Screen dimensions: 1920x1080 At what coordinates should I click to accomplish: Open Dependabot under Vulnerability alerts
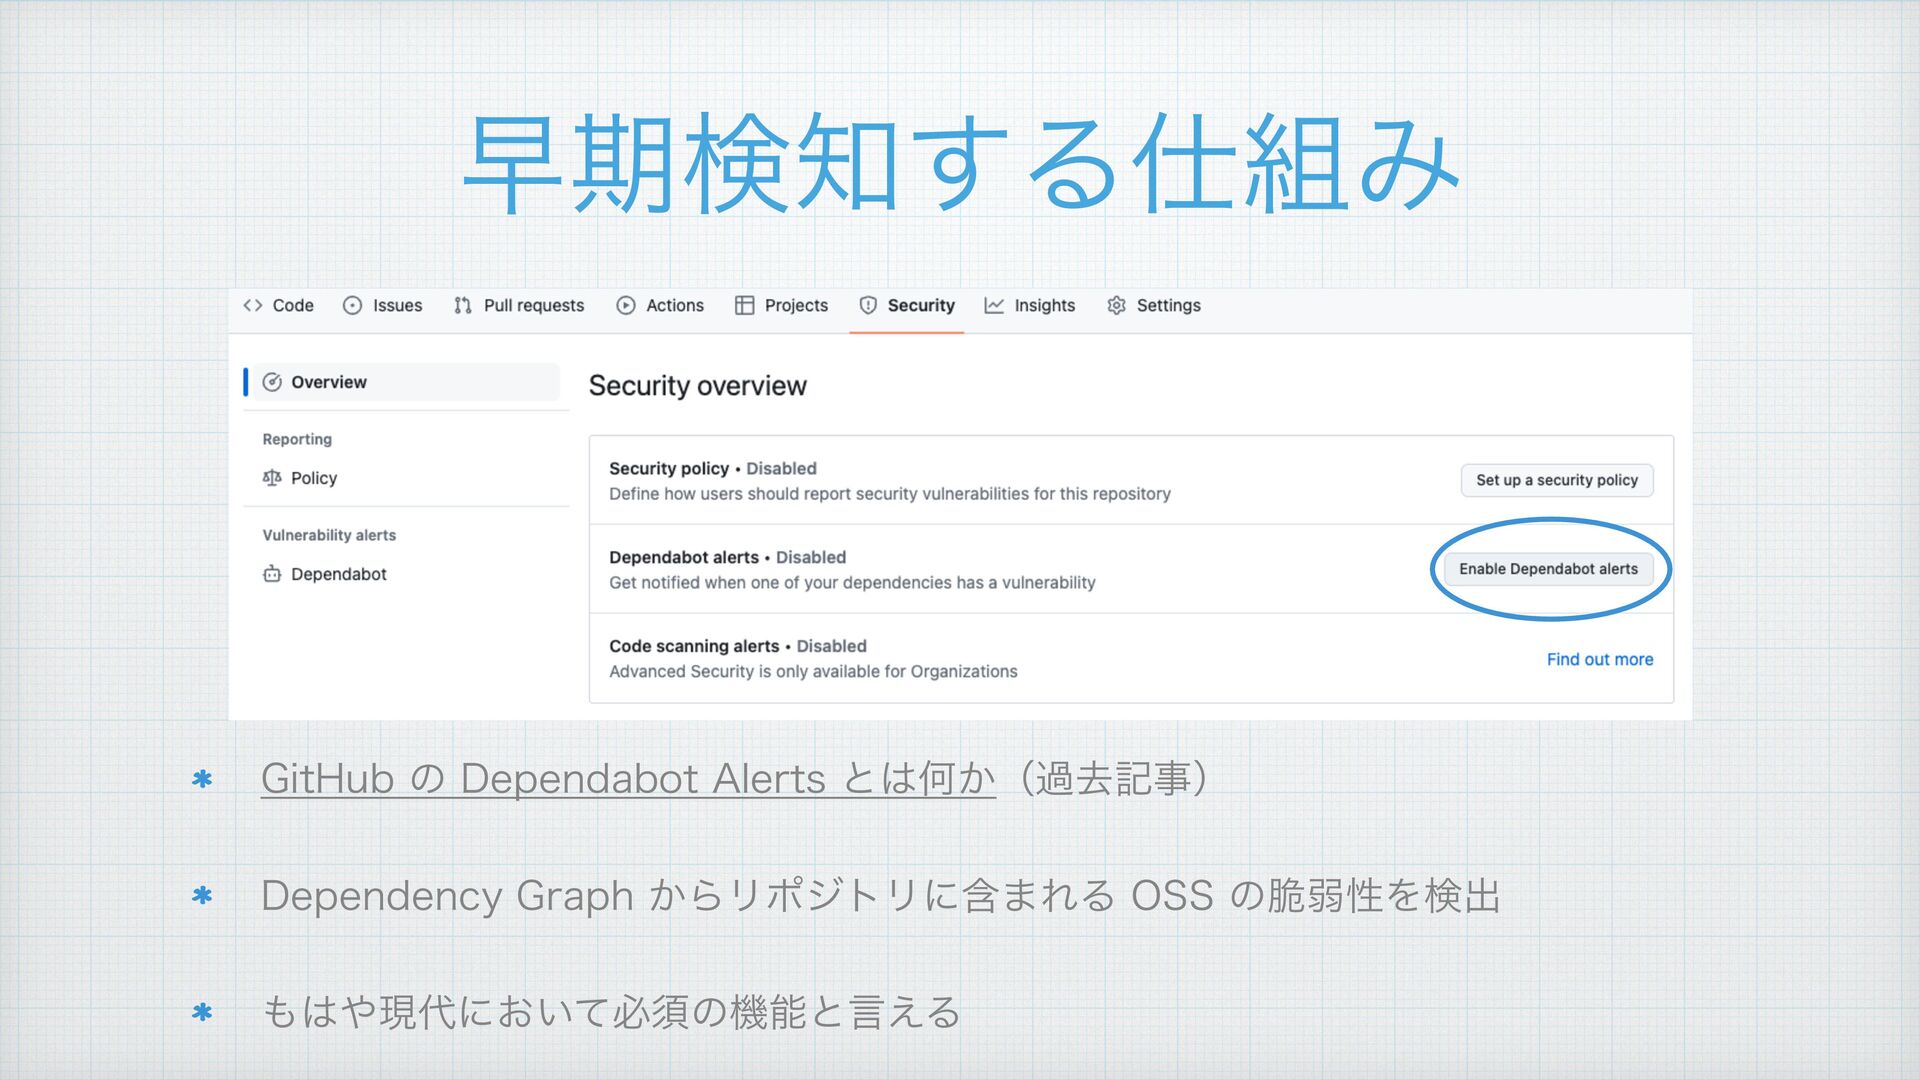click(x=325, y=574)
